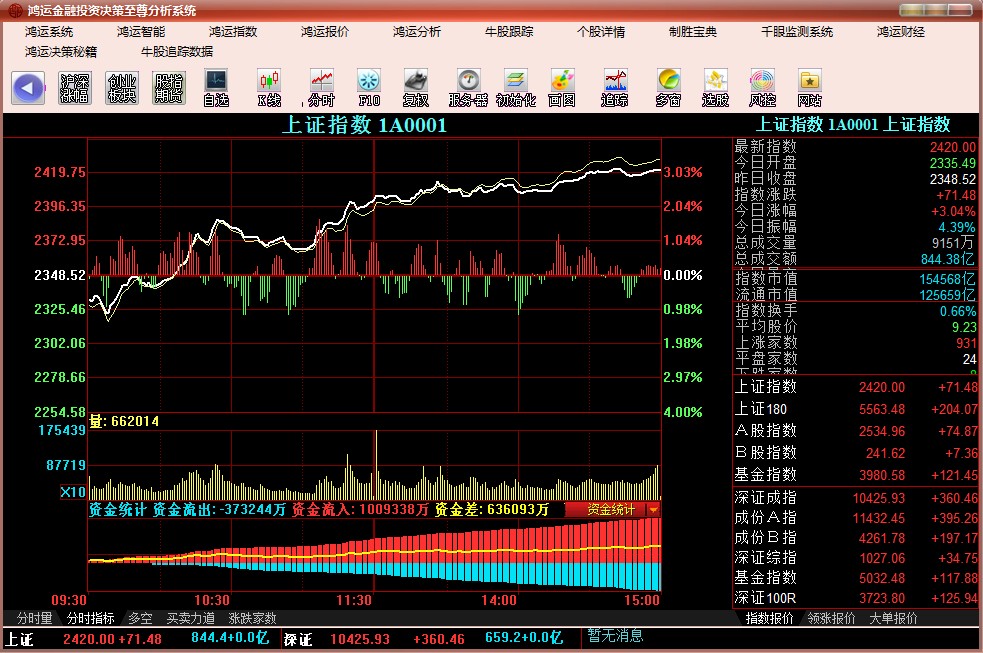Click the 追踪 tracking icon
This screenshot has width=983, height=653.
[x=615, y=88]
